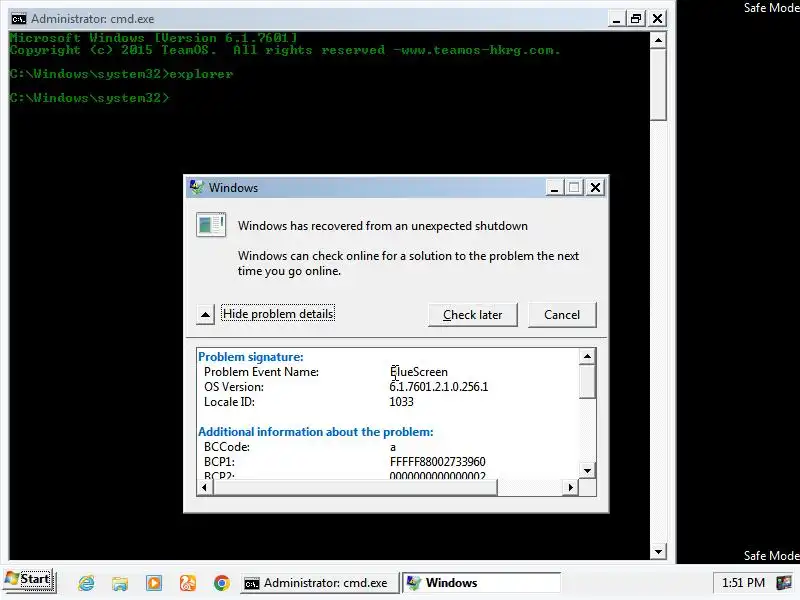The height and width of the screenshot is (600, 800).
Task: Click the BlueScreen event name value
Action: [x=418, y=372]
